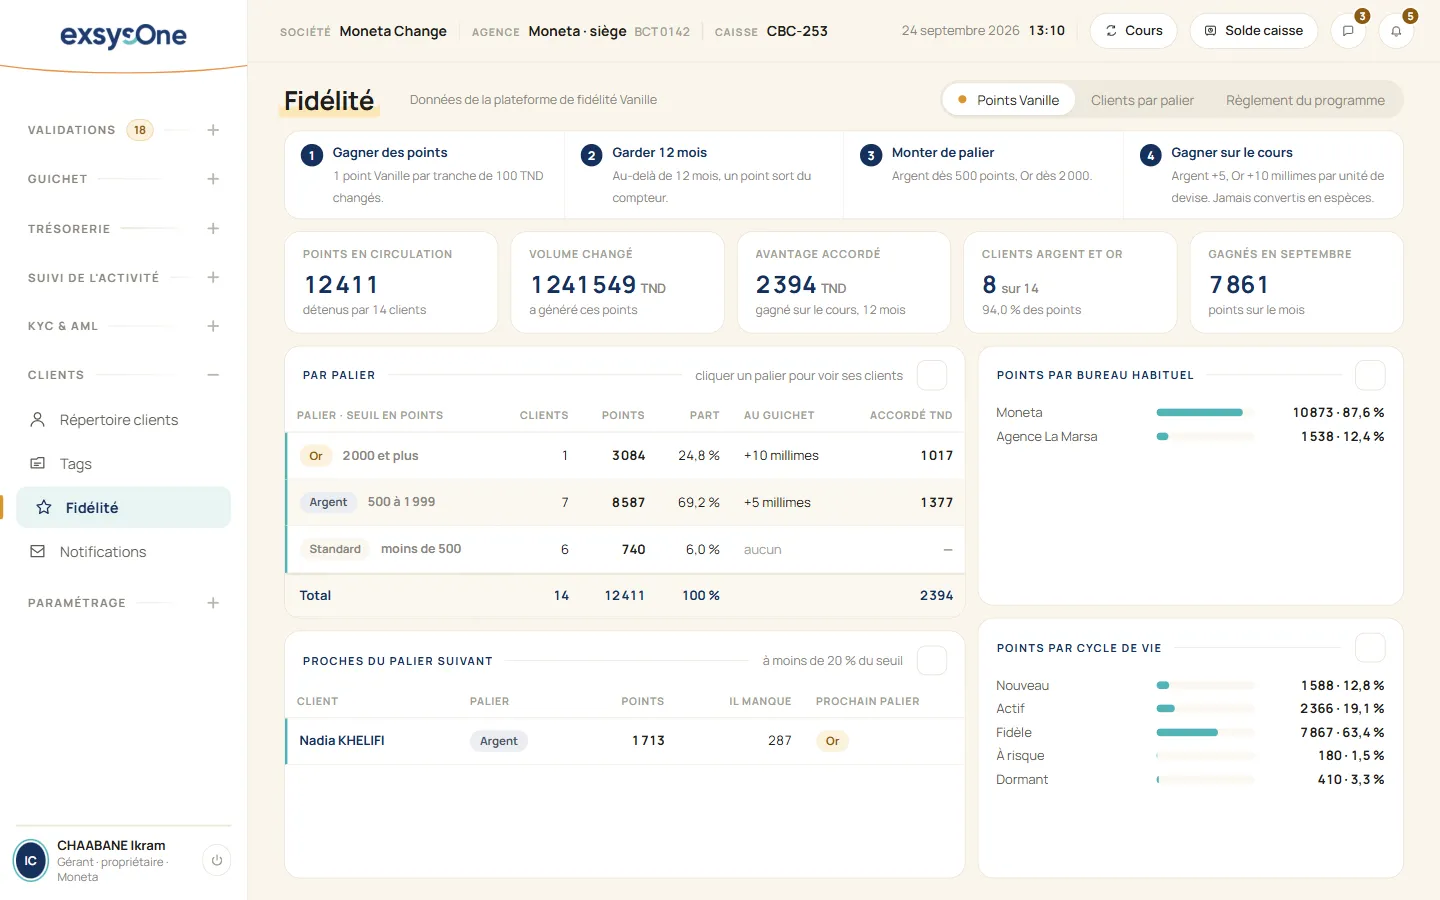Click the step 3 circle, Monter de palier
Image resolution: width=1440 pixels, height=900 pixels.
tap(871, 155)
